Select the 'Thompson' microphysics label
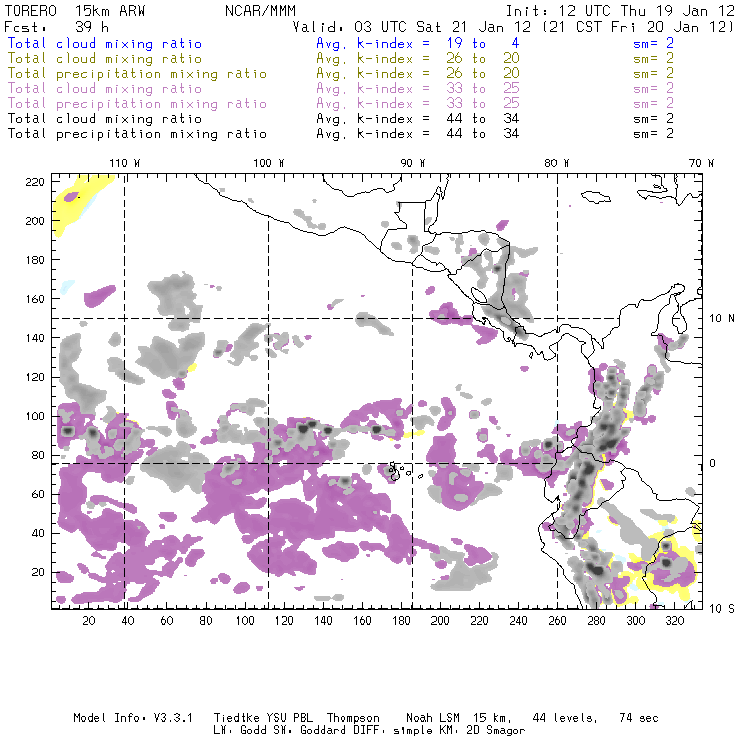 coord(353,718)
